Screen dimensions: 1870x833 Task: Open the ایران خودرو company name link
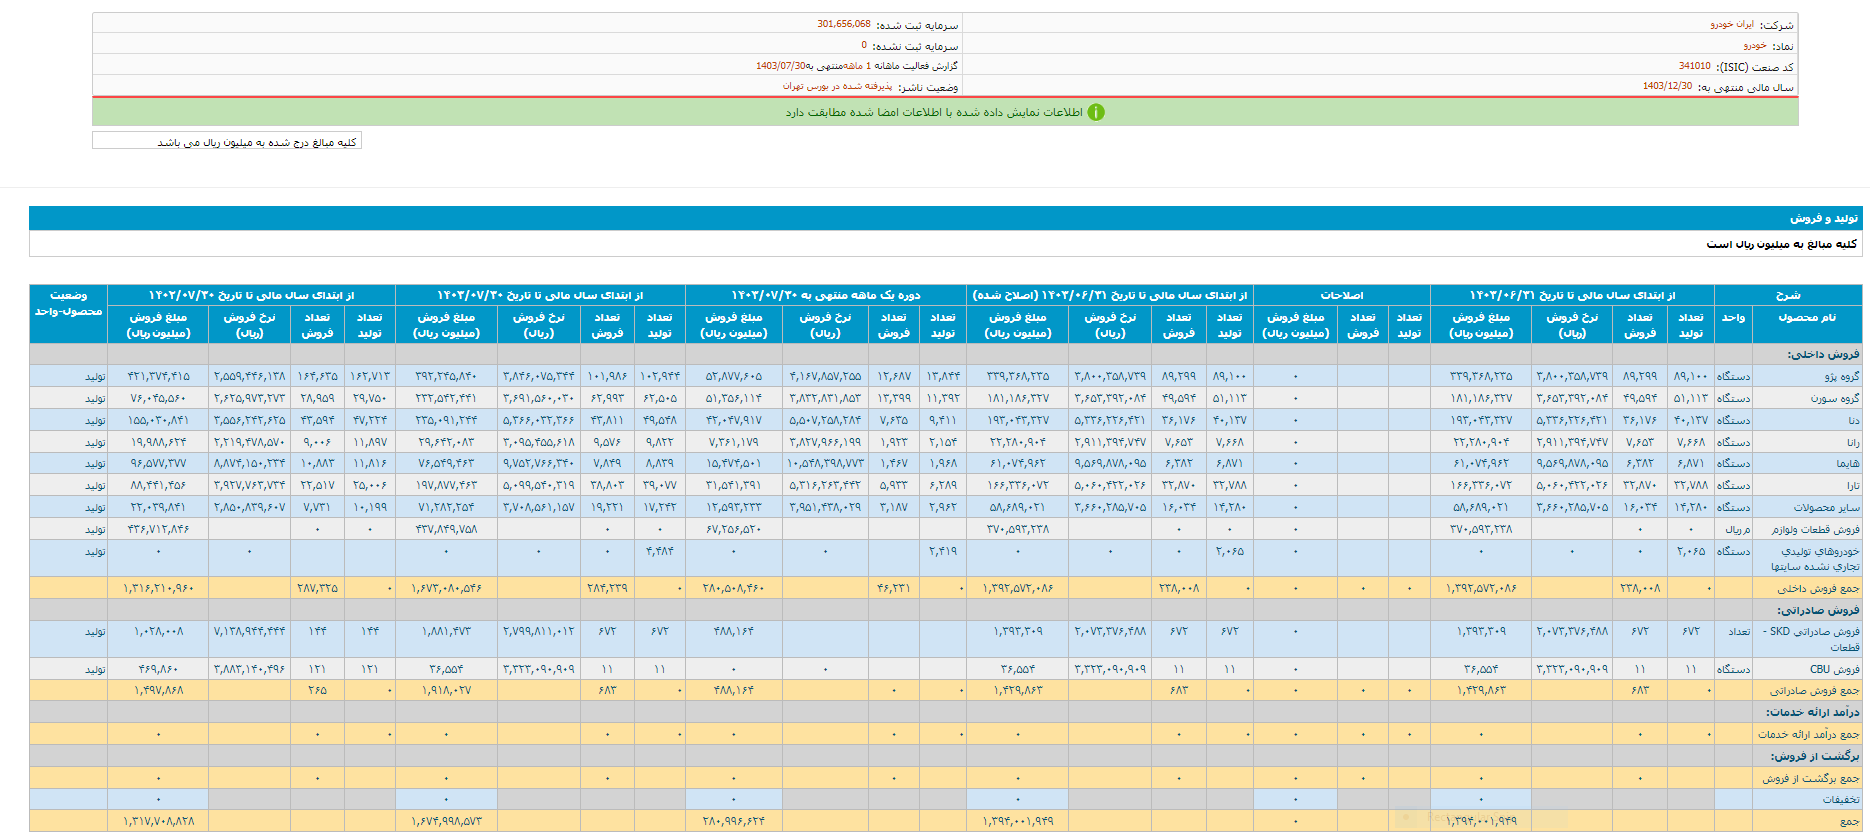coord(1731,24)
